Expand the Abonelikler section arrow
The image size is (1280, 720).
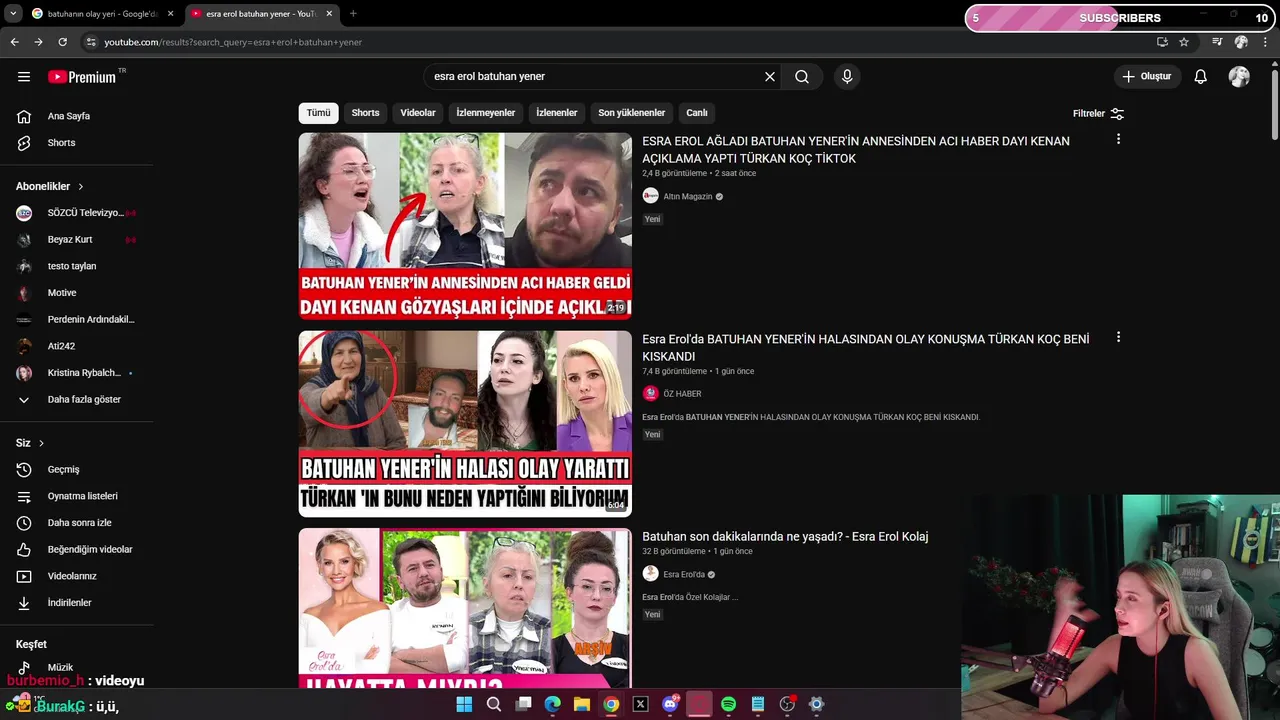point(81,187)
